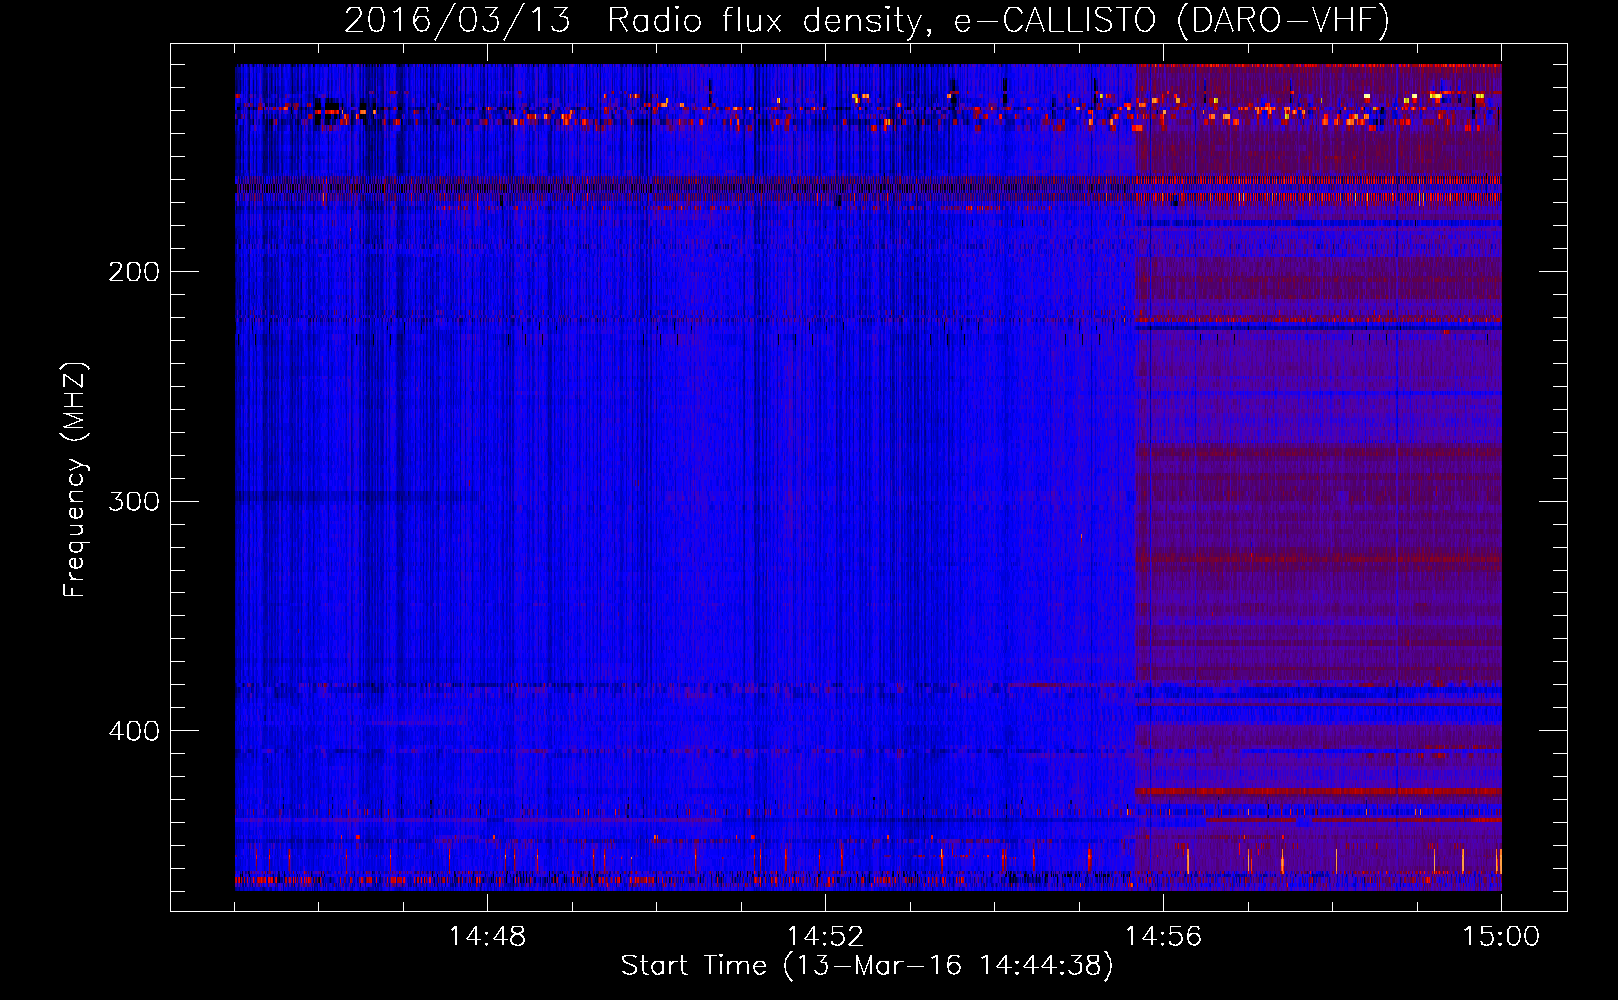Click the '14:48' time tick label
1618x1000 pixels.
[x=487, y=937]
